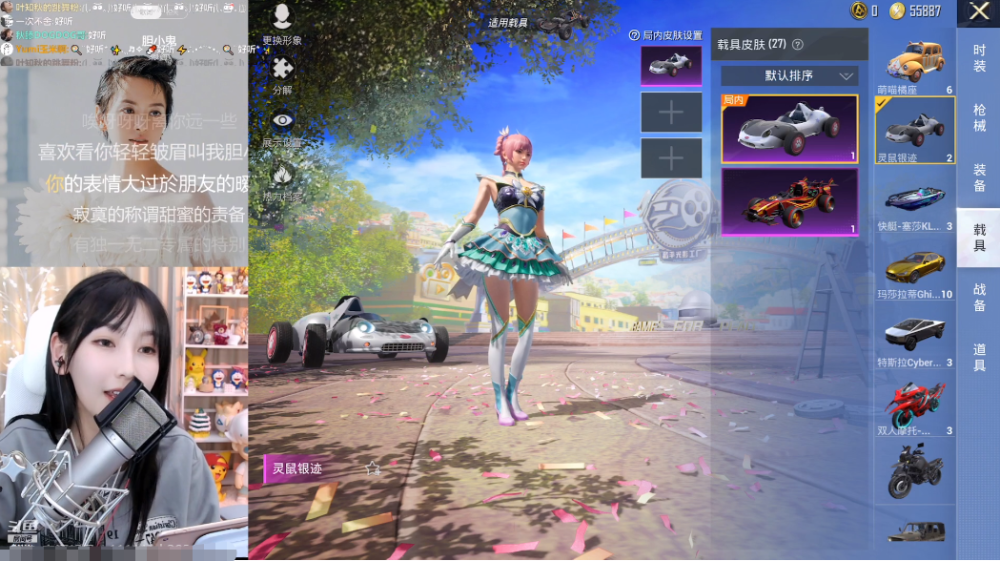This screenshot has width=1000, height=561.
Task: Open the 更换形象 avatar icon
Action: tap(282, 17)
